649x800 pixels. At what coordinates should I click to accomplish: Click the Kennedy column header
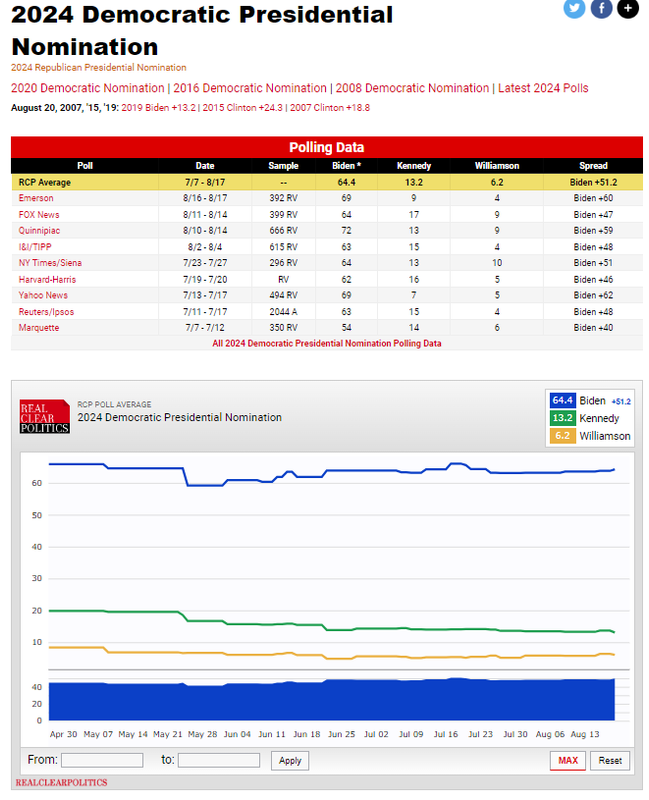click(x=414, y=166)
